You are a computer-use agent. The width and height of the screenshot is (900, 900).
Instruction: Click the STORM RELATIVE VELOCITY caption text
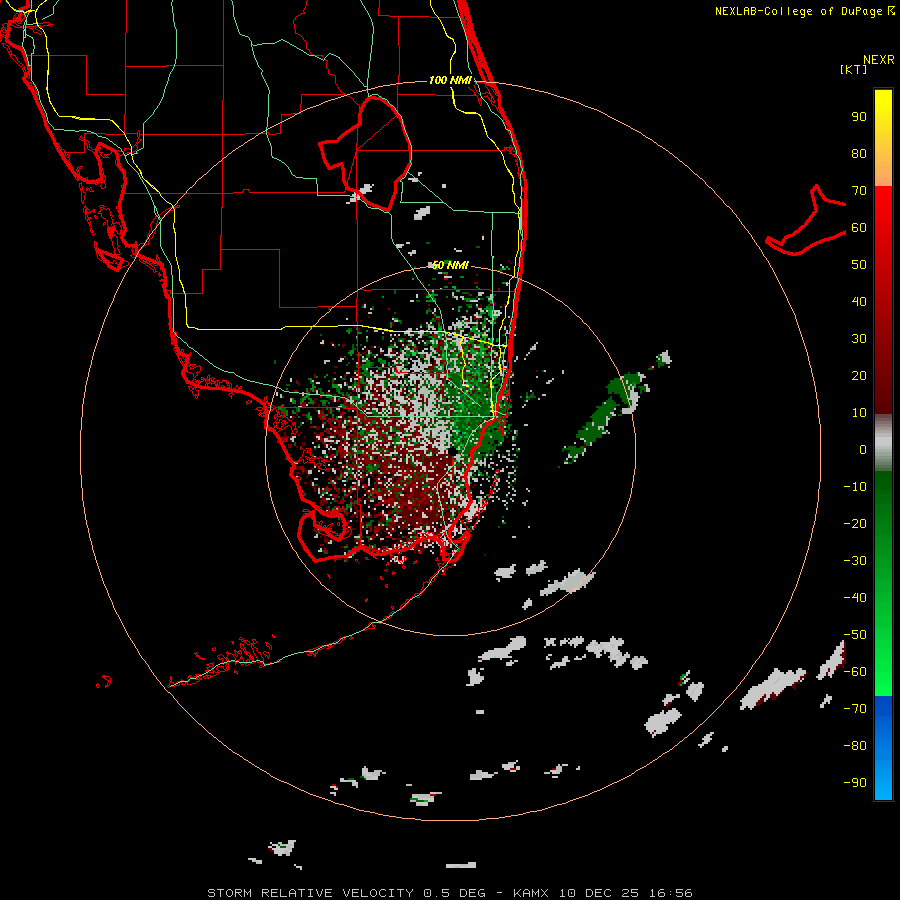pyautogui.click(x=310, y=893)
